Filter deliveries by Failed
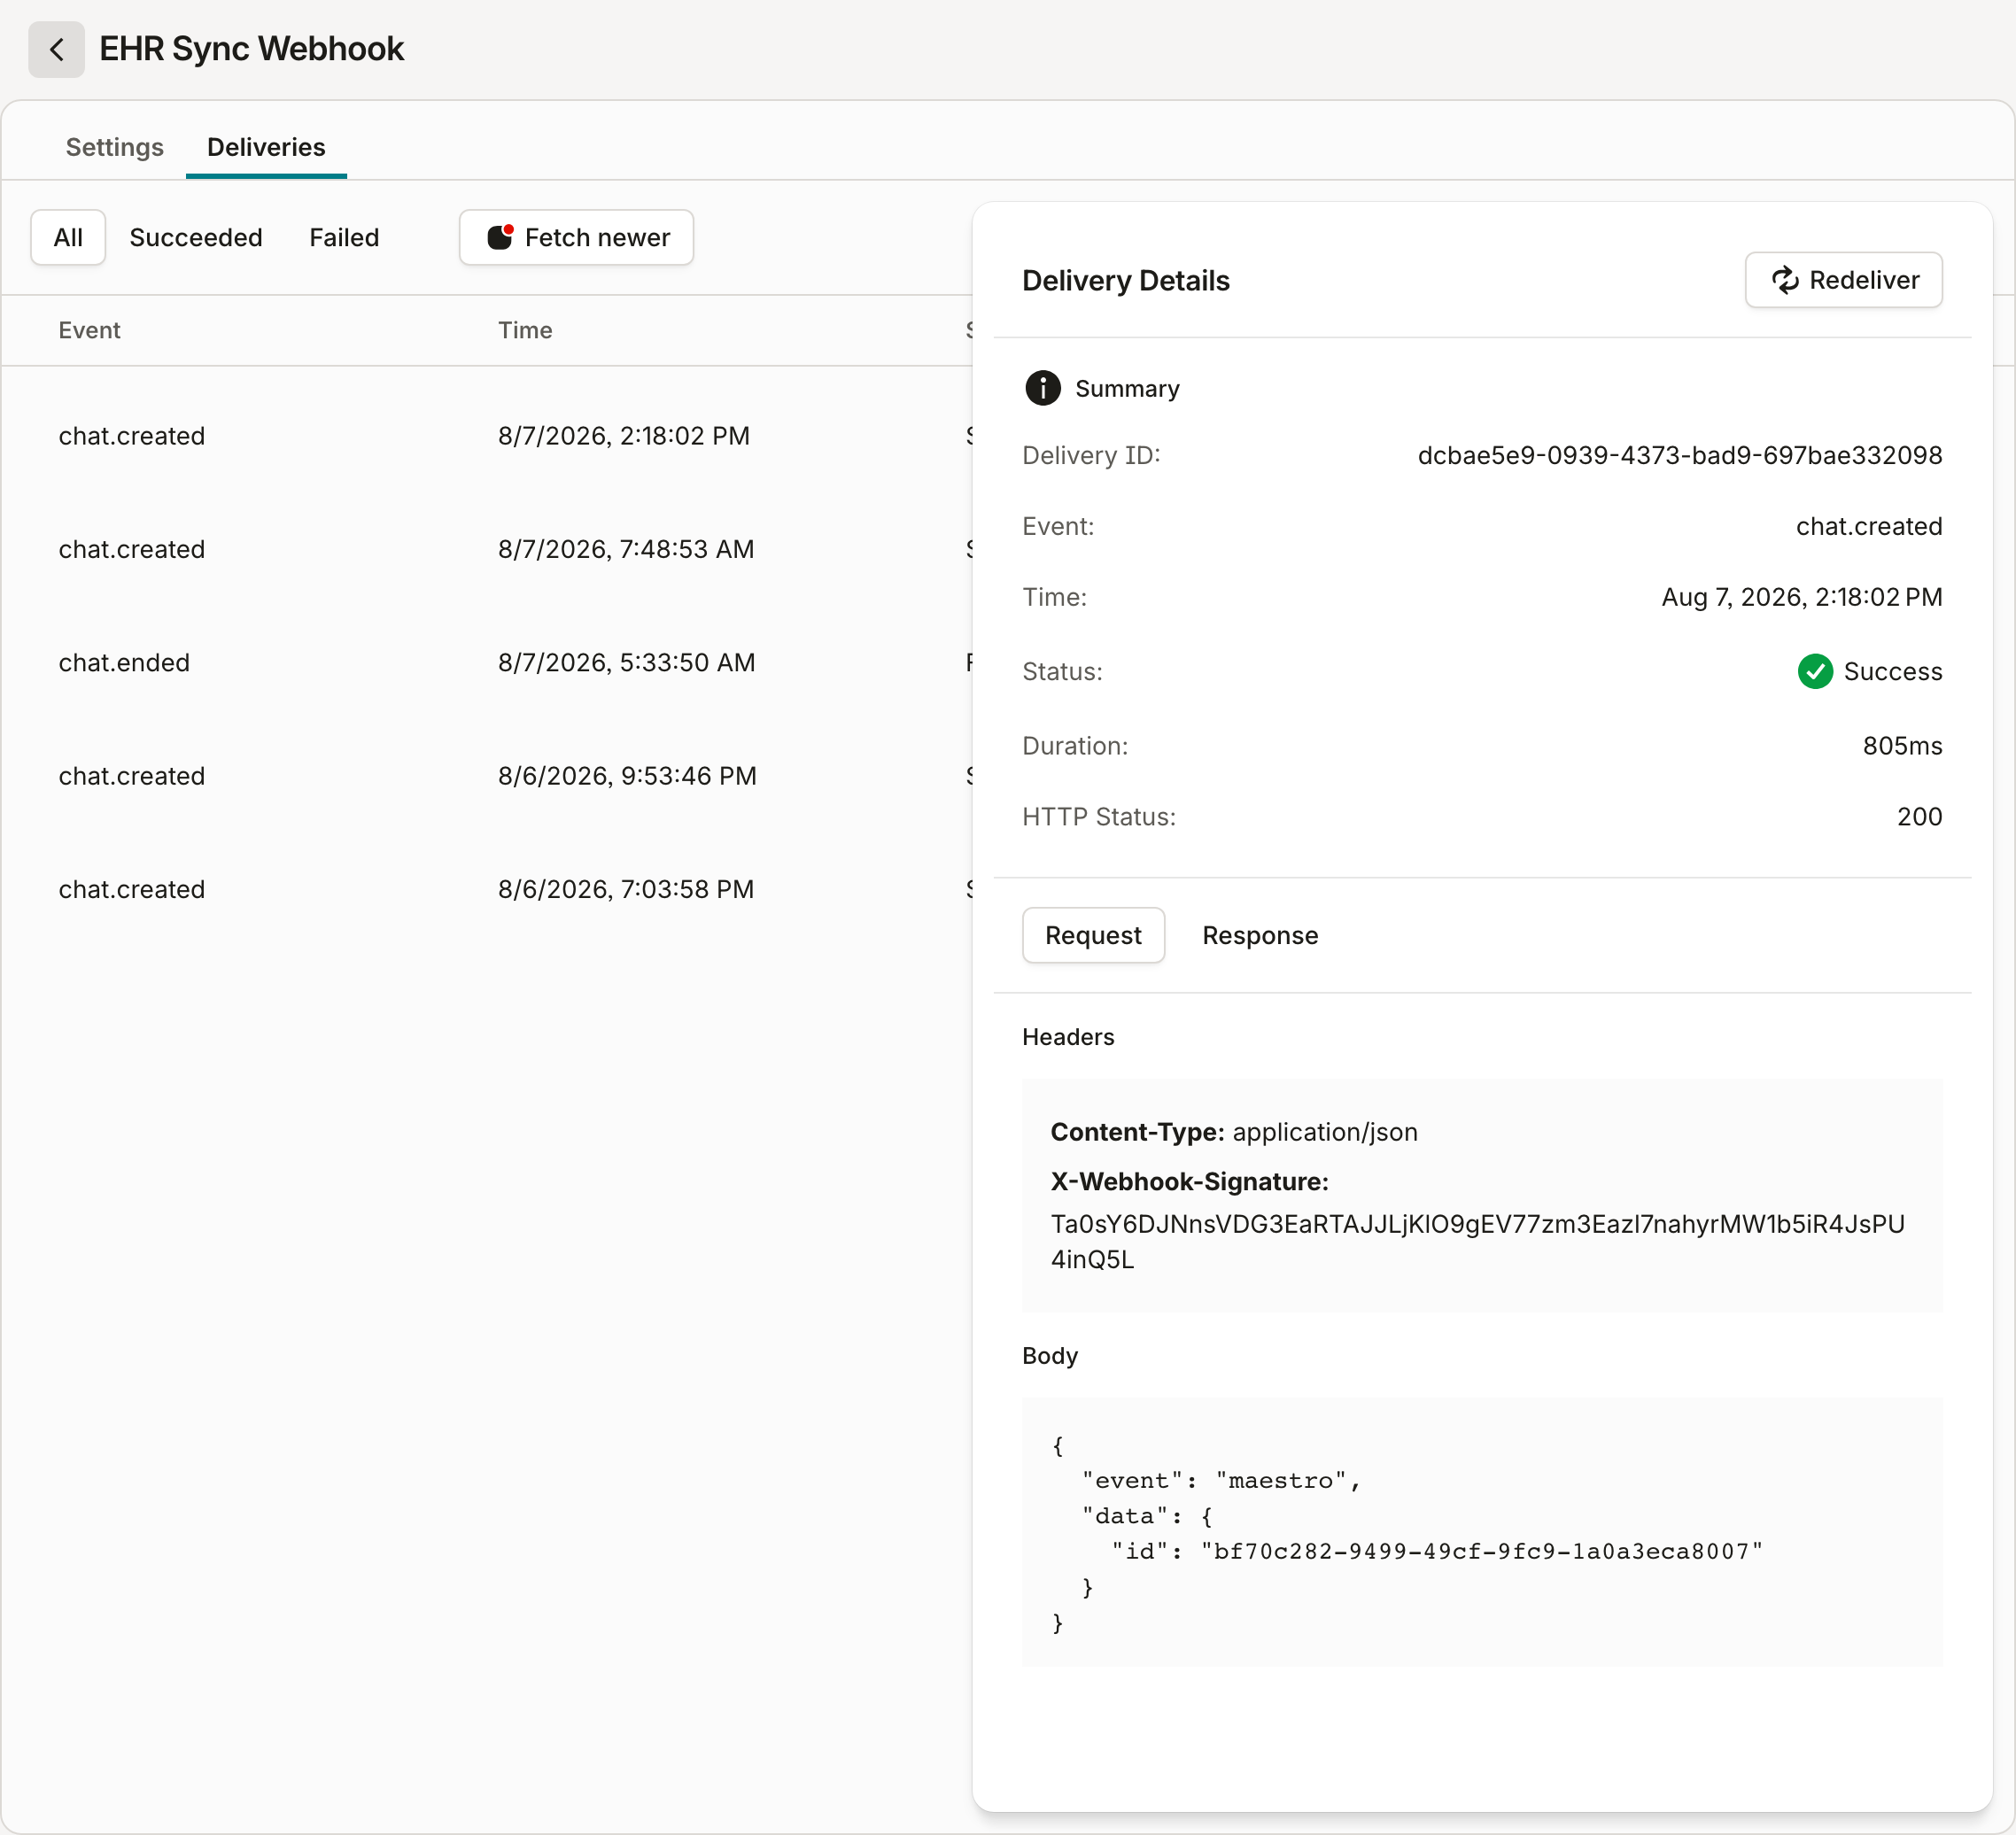The image size is (2016, 1835). (344, 237)
